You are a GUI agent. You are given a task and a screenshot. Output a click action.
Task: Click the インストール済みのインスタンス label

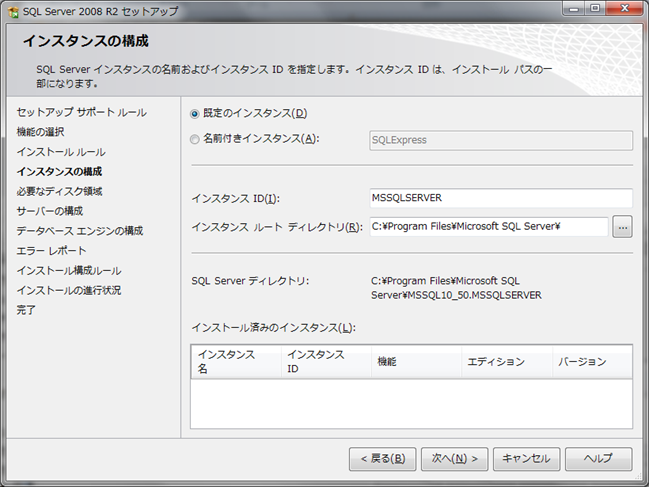(274, 328)
